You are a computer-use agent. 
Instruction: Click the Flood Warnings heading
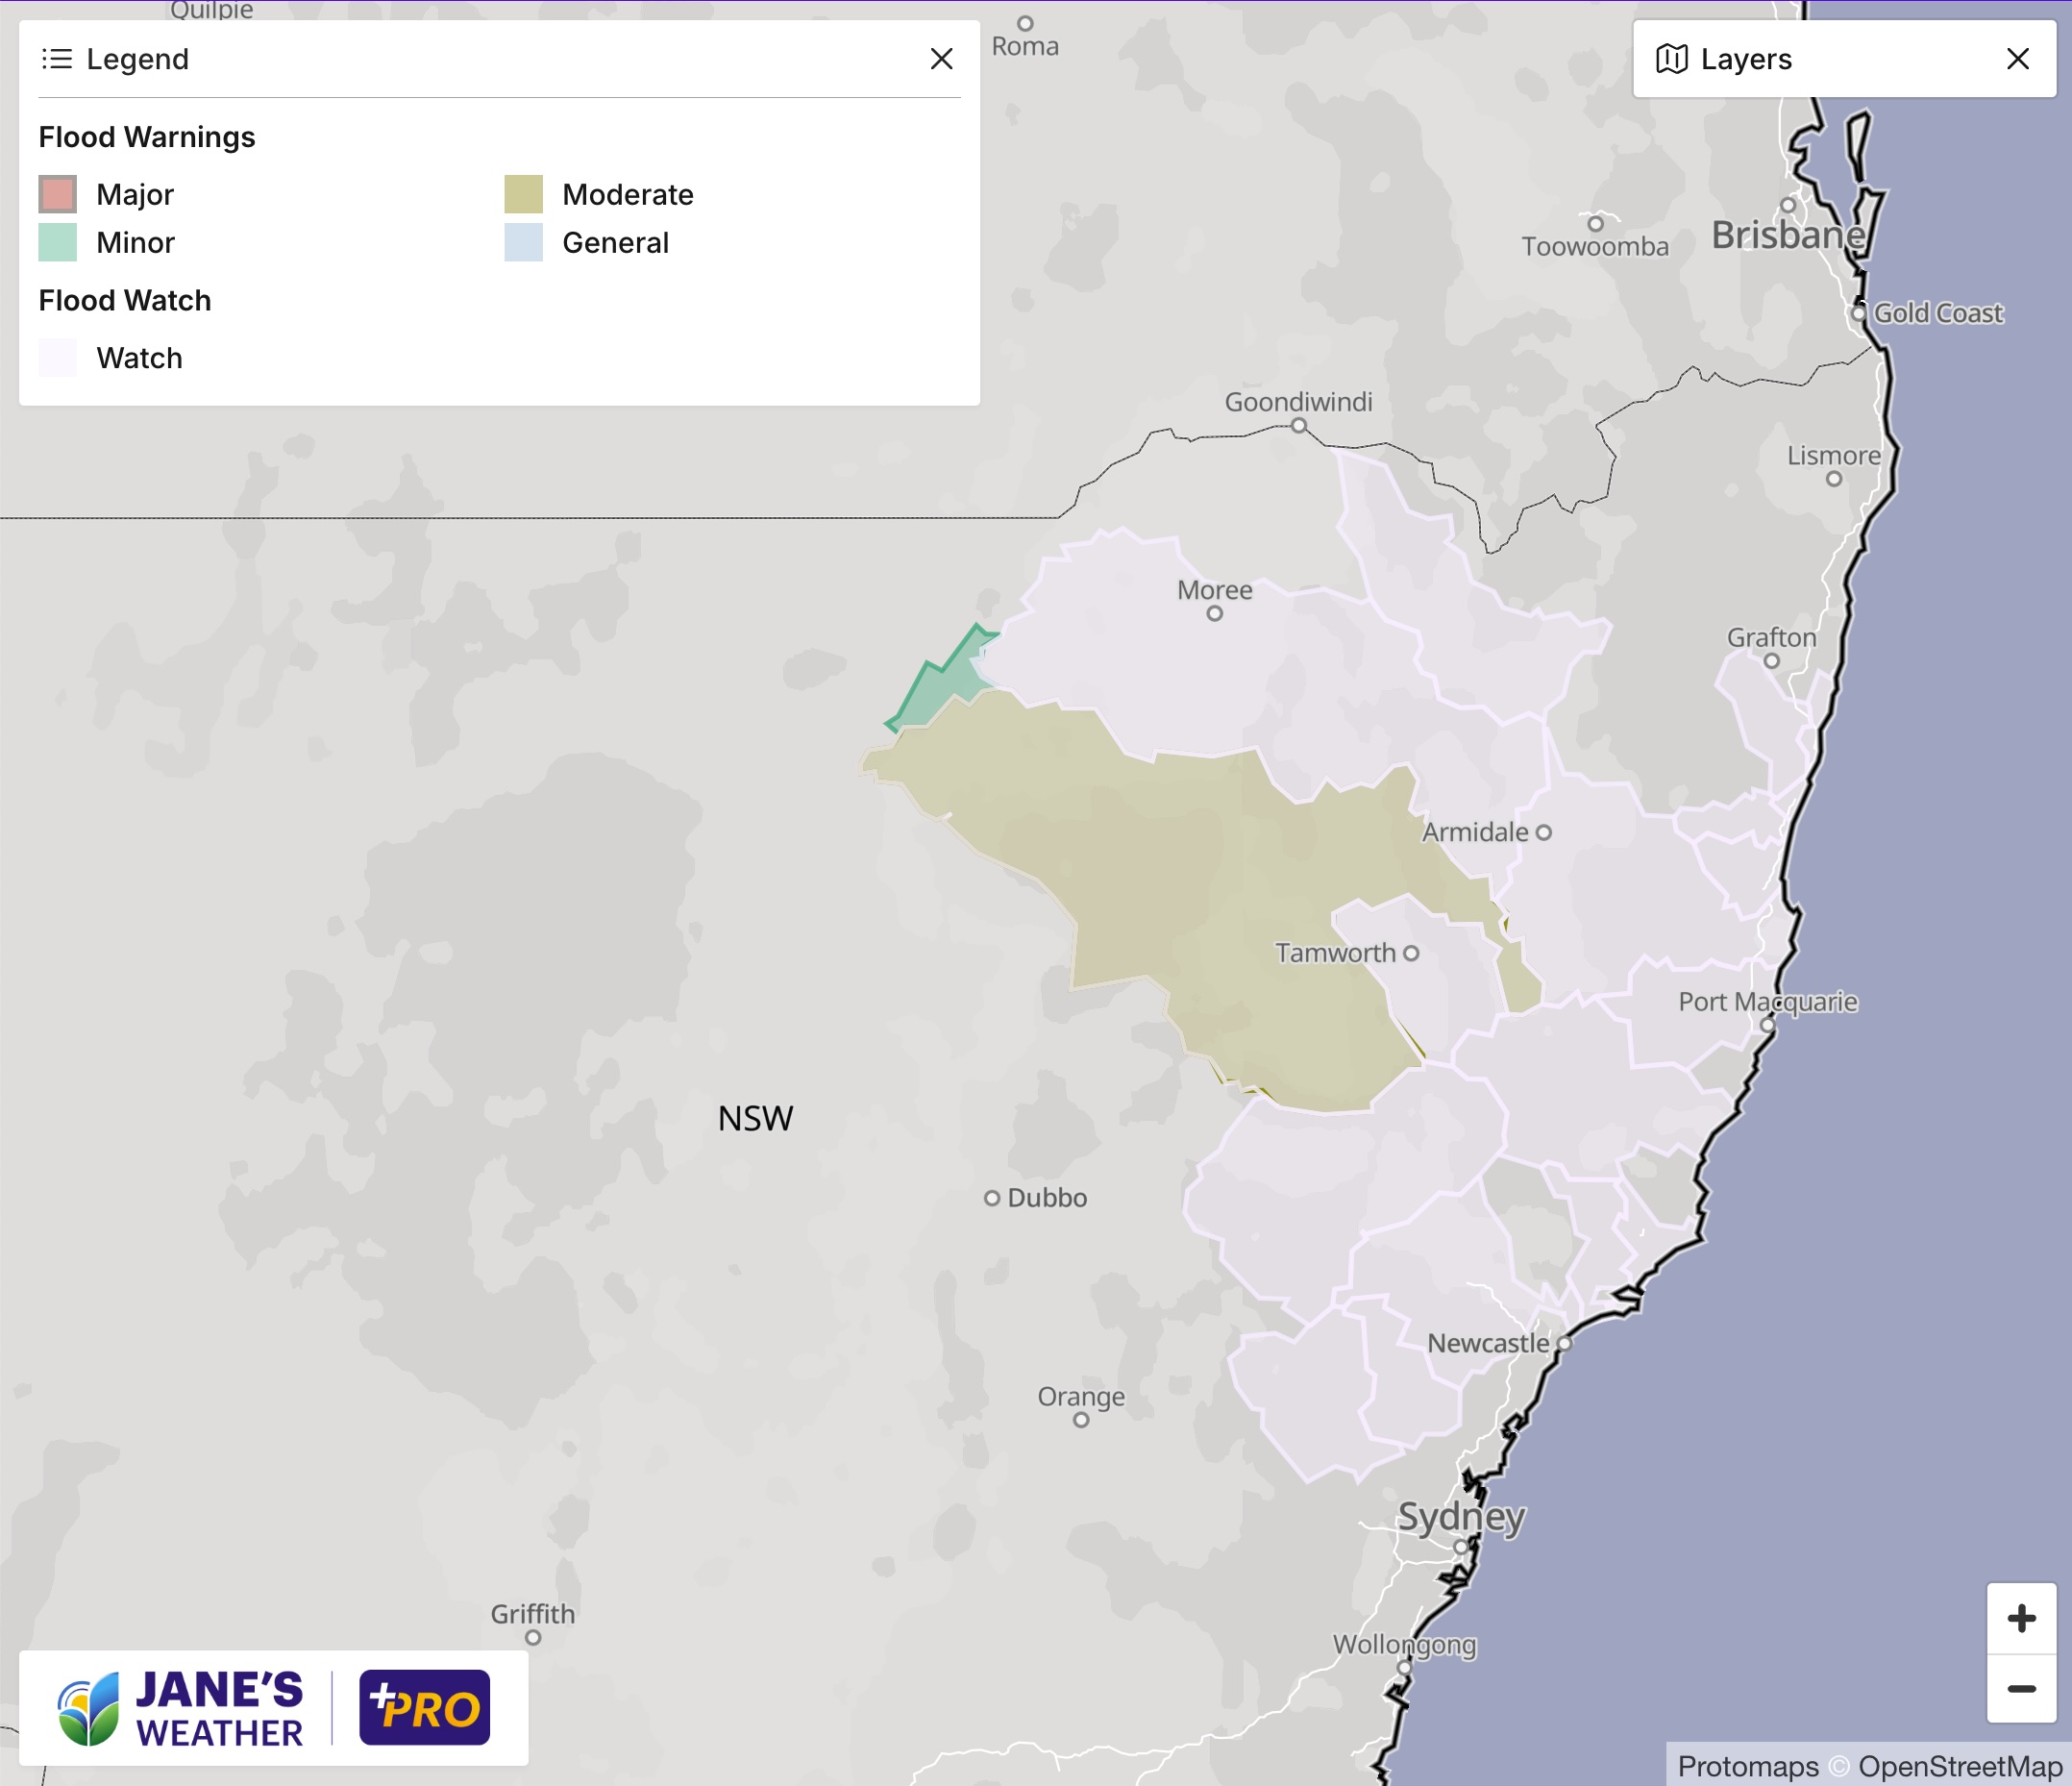(147, 137)
